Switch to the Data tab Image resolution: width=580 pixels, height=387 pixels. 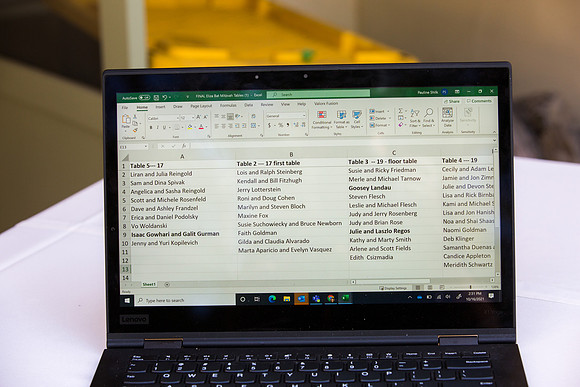point(249,105)
